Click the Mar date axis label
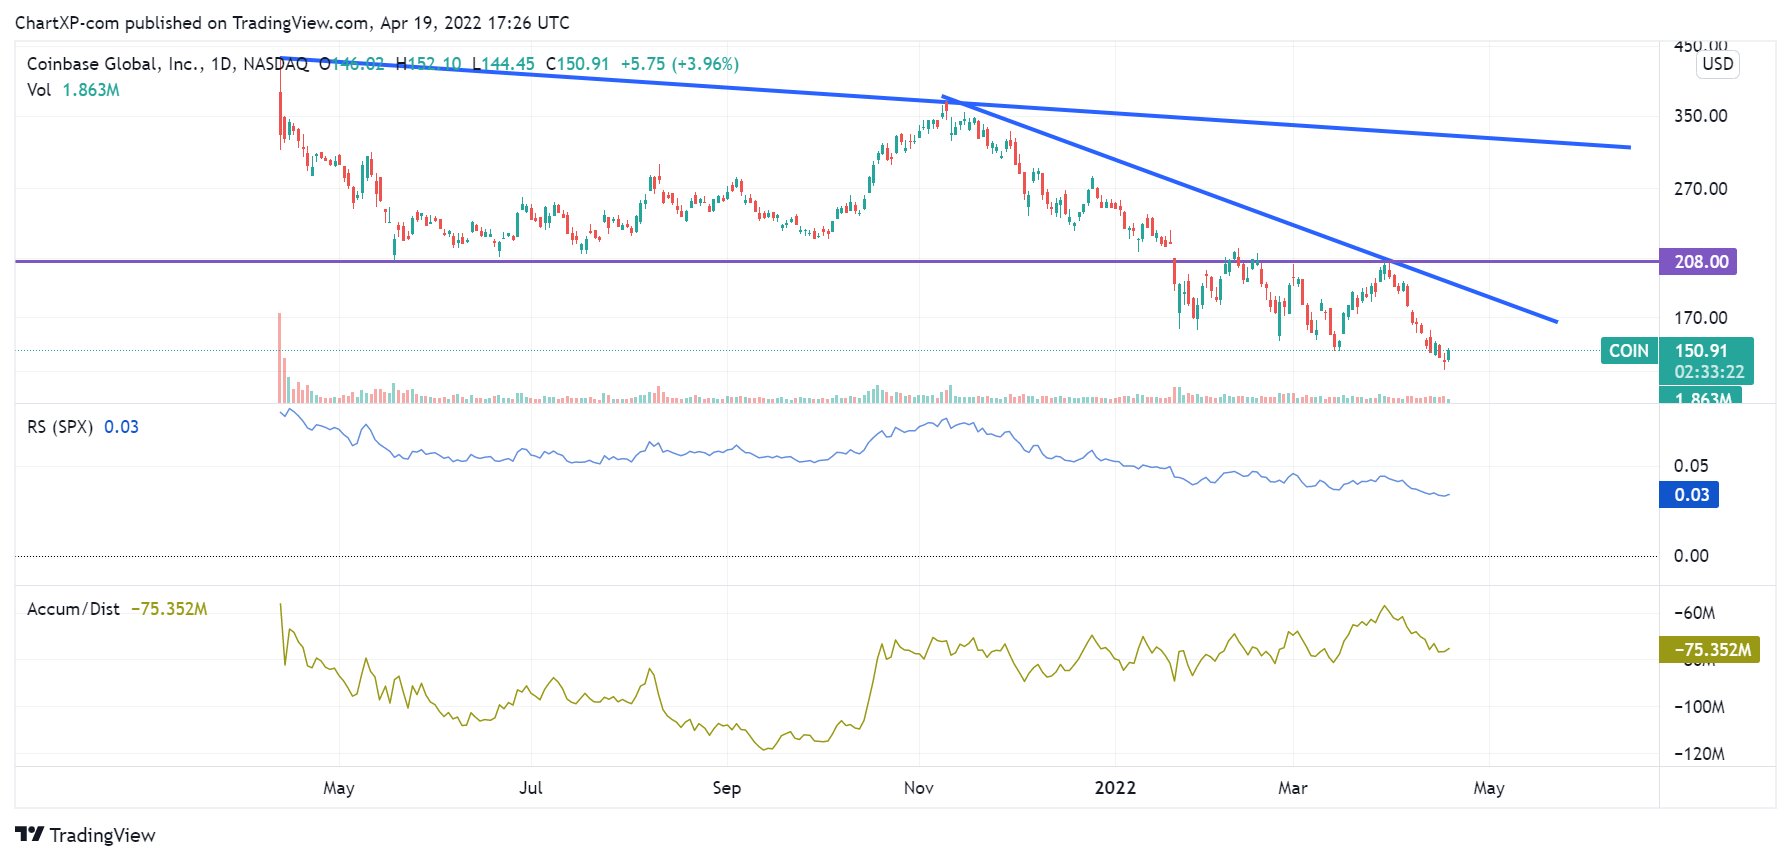Image resolution: width=1791 pixels, height=861 pixels. coord(1293,788)
